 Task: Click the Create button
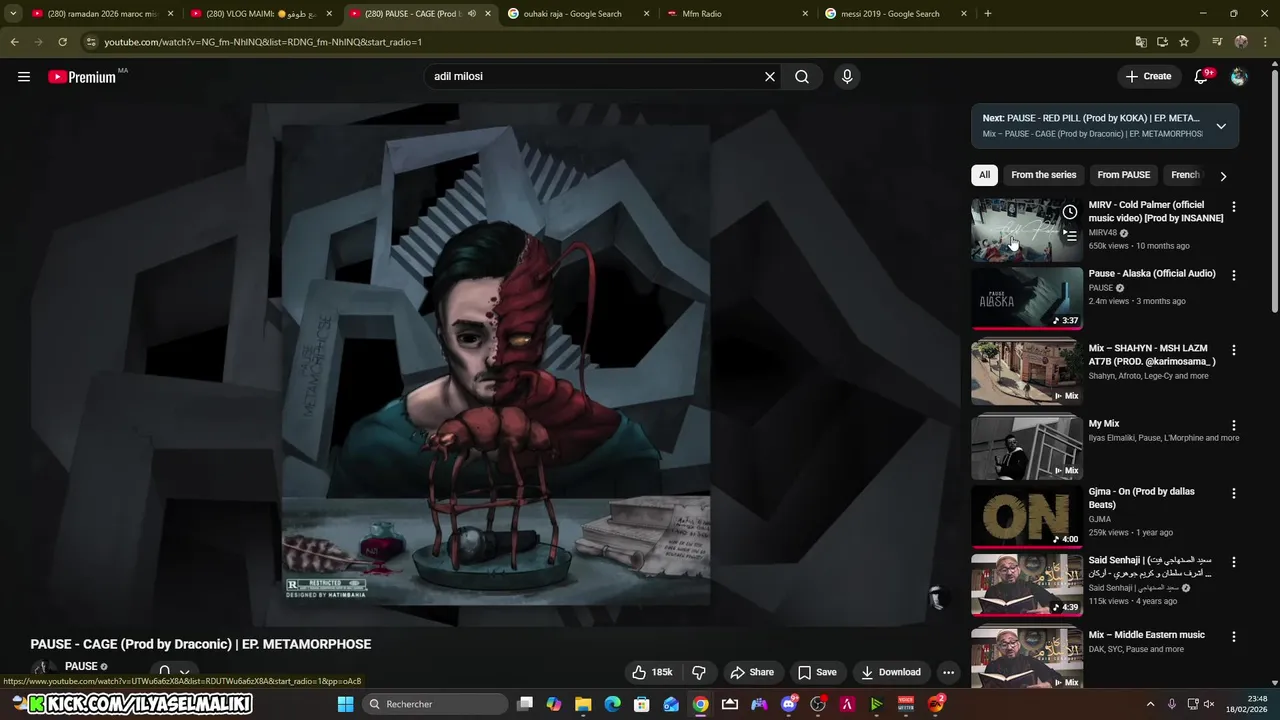(x=1148, y=76)
